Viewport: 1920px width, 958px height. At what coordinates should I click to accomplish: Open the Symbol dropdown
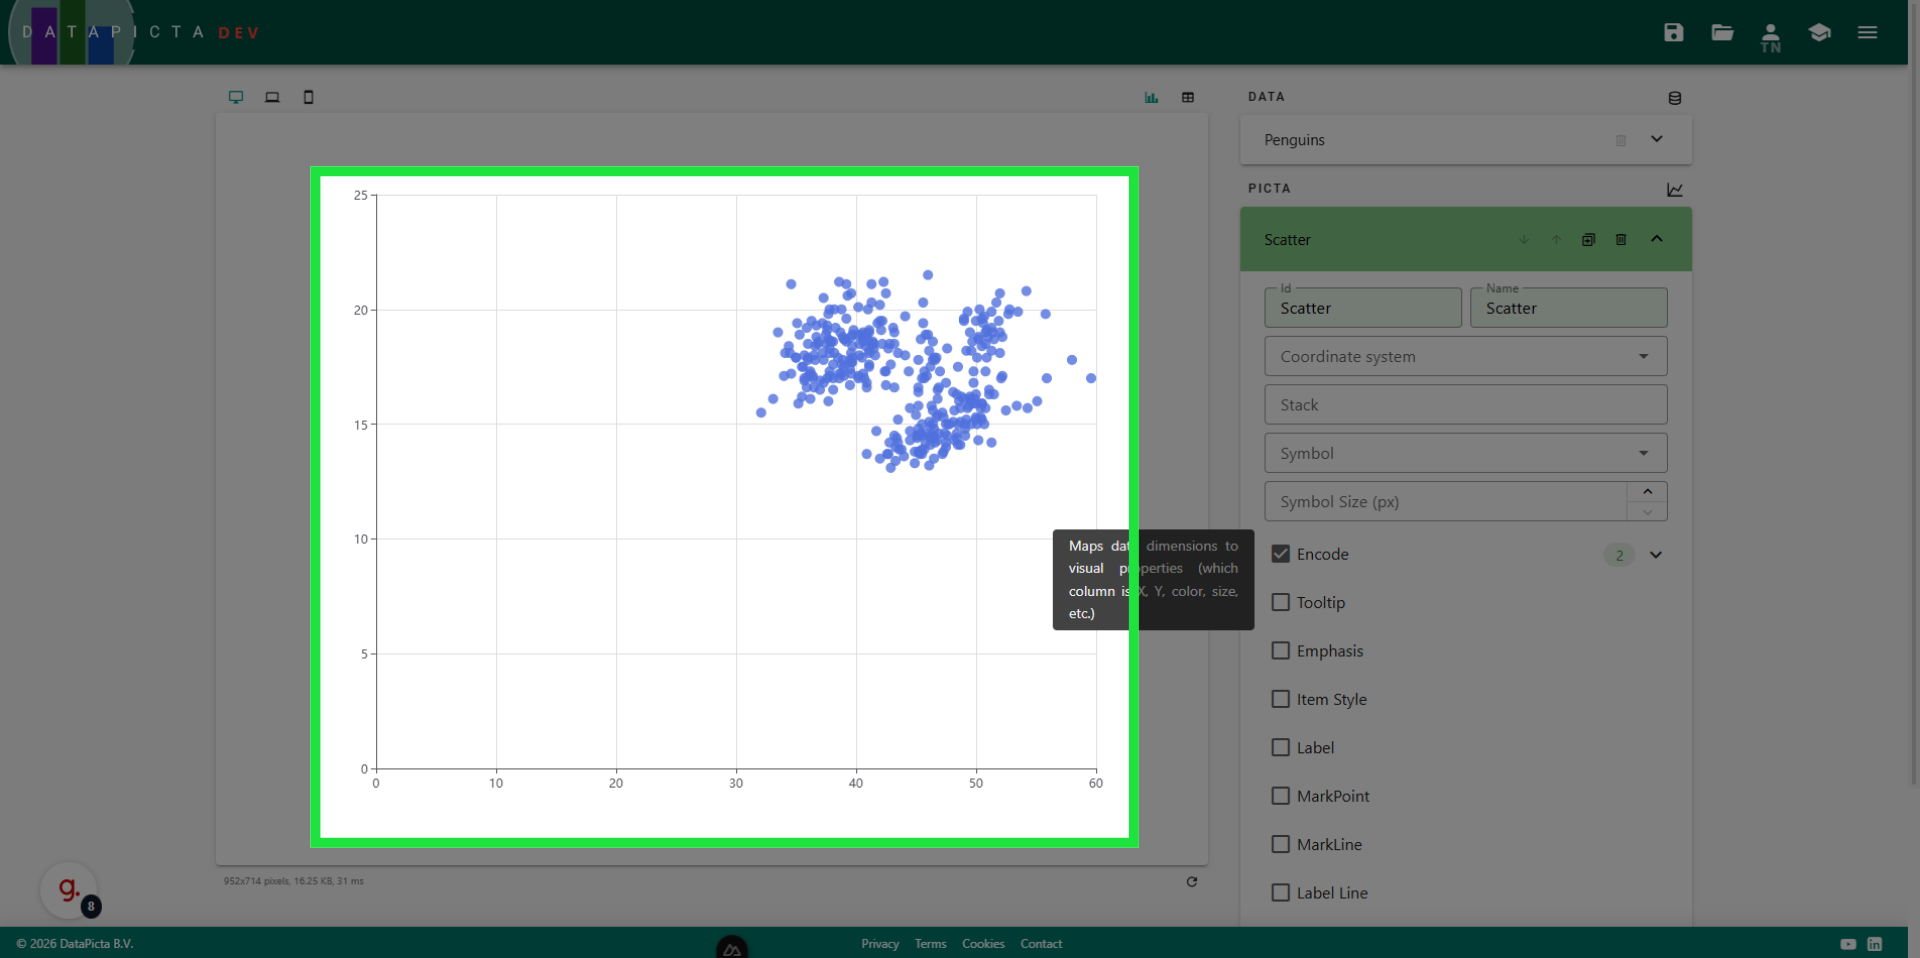[1465, 453]
